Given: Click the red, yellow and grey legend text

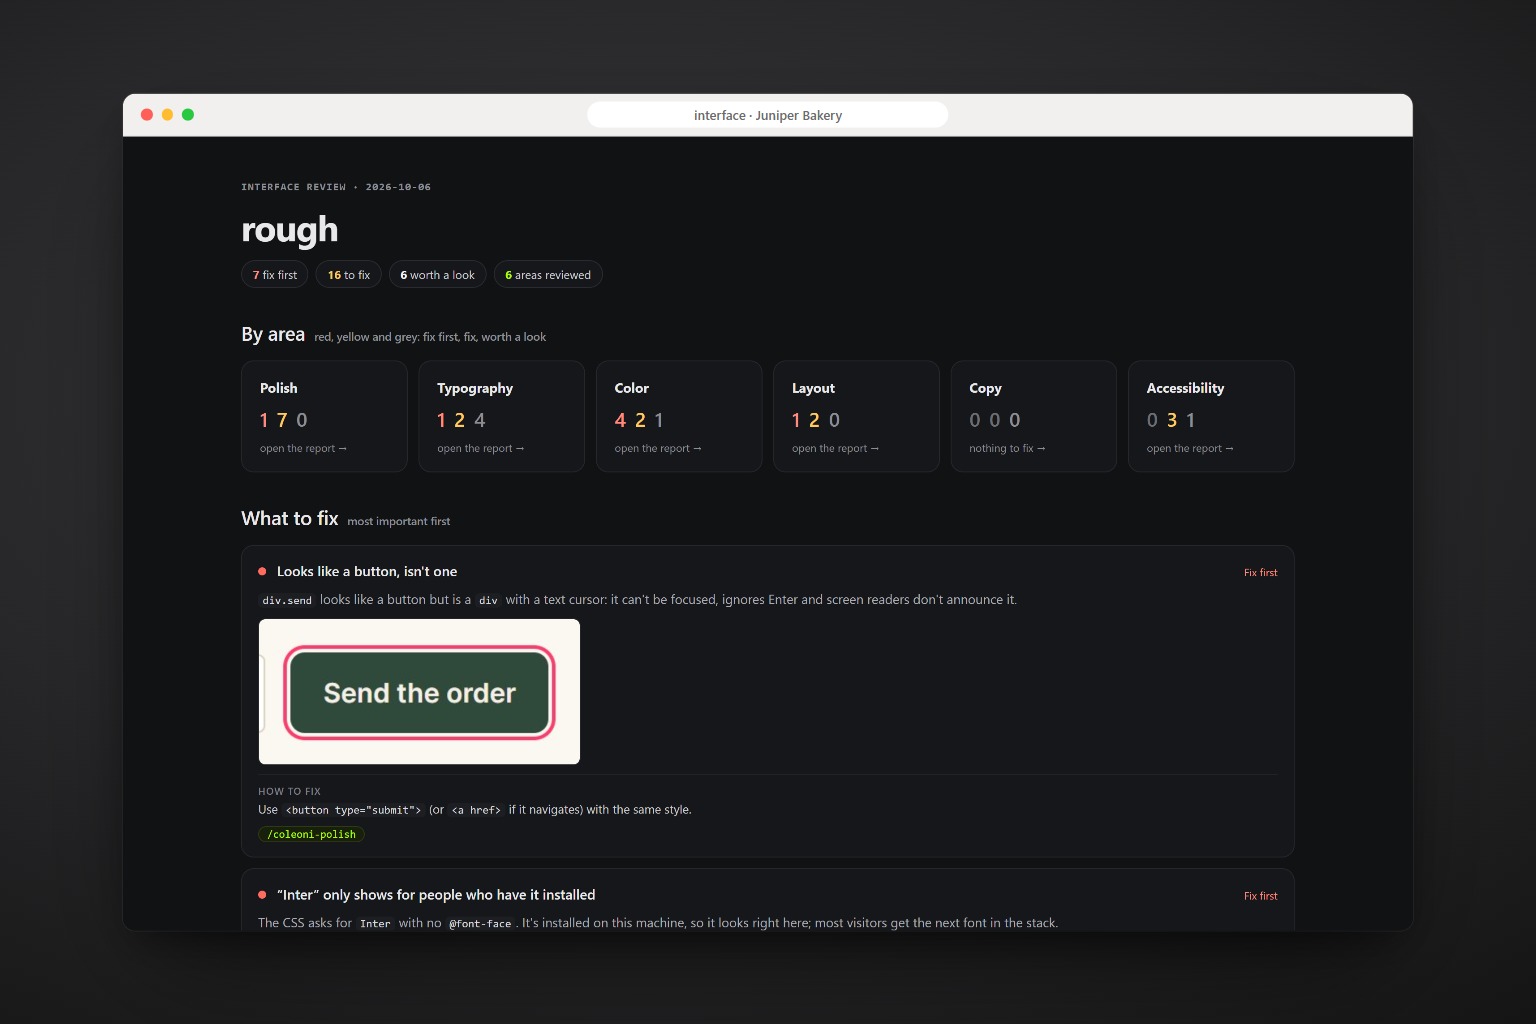Looking at the screenshot, I should [x=430, y=337].
